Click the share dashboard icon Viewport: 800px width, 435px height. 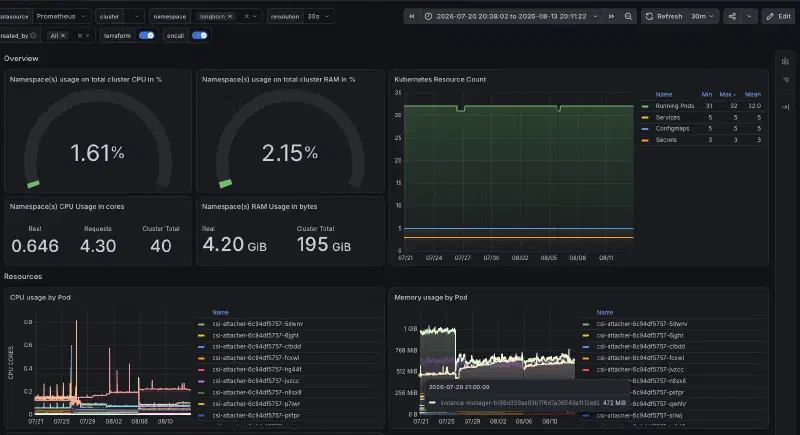click(x=732, y=16)
